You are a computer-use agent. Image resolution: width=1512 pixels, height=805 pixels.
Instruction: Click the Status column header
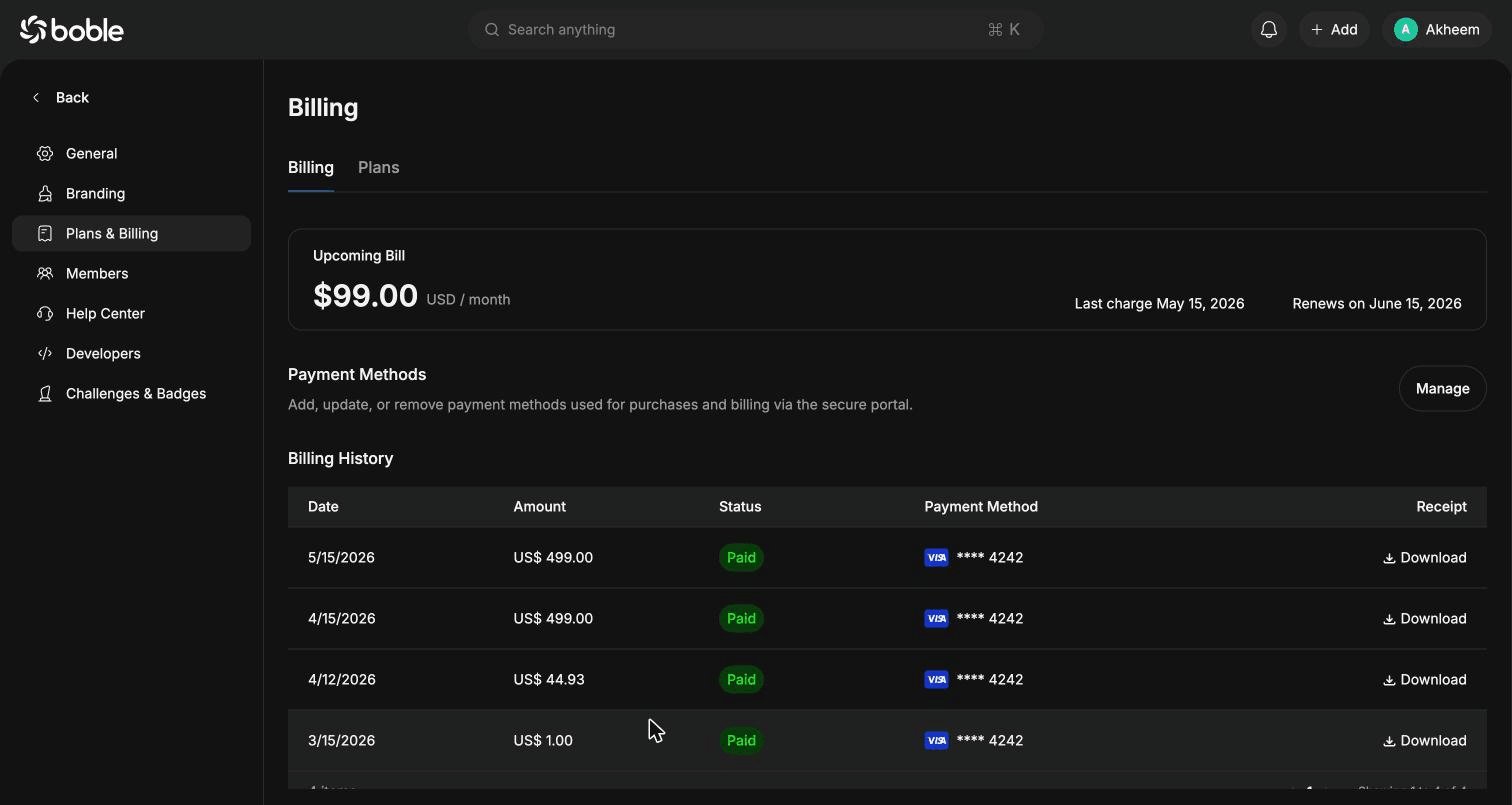click(740, 507)
